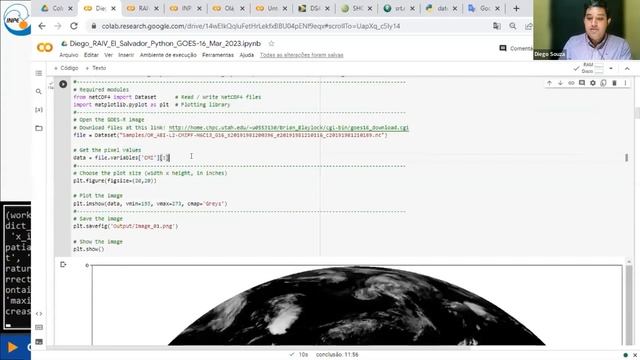Open the Ajuda menu

pos(247,55)
